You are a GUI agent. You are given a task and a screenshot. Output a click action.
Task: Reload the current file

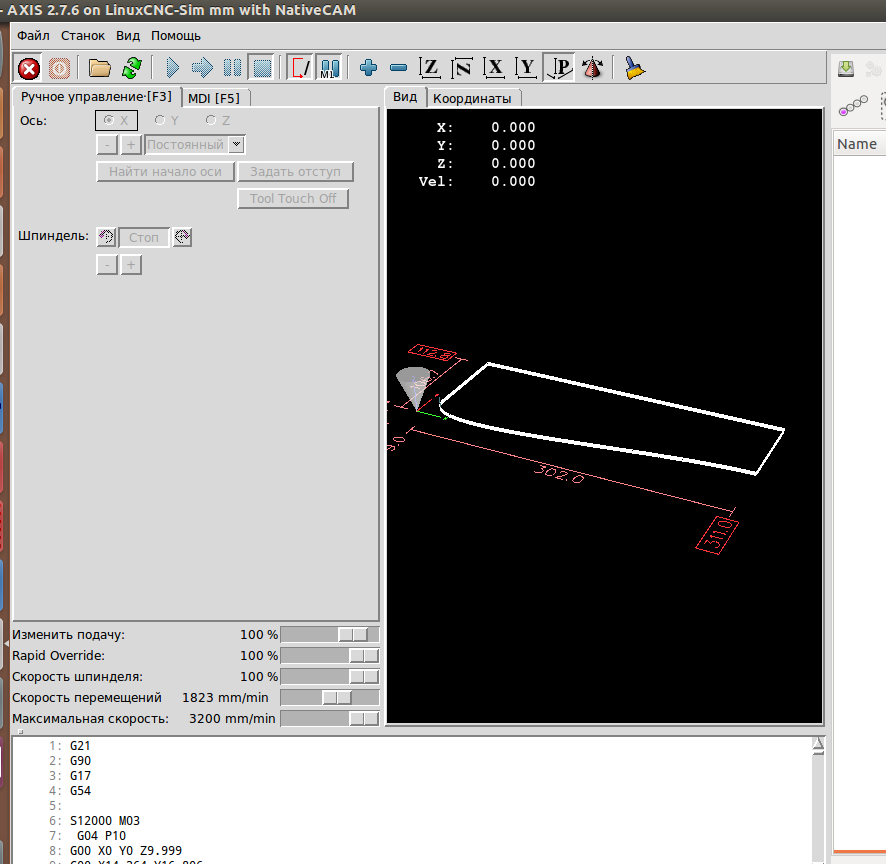pos(131,68)
